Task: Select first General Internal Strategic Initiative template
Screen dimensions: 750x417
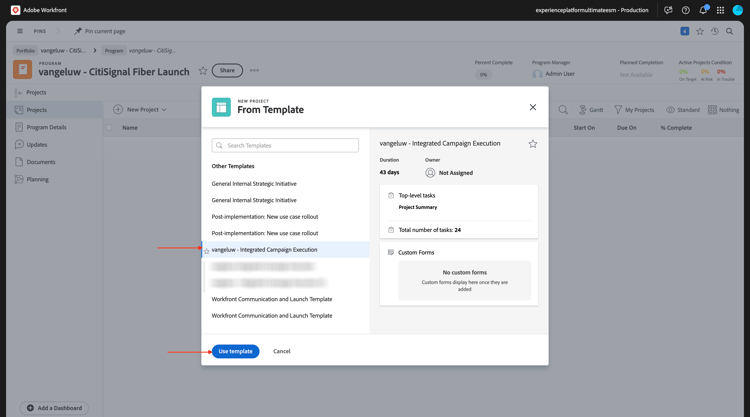Action: tap(254, 184)
